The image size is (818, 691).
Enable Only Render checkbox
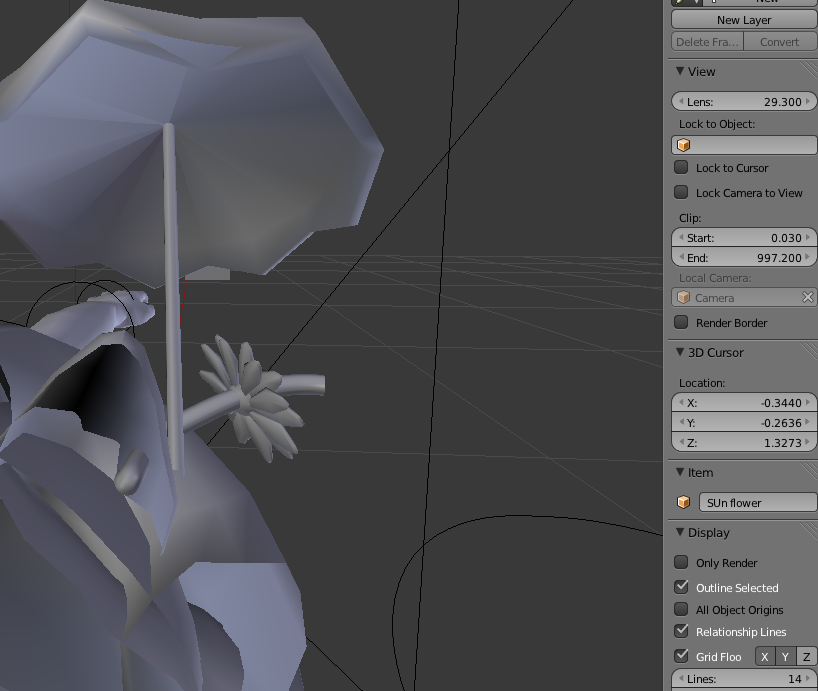point(681,562)
